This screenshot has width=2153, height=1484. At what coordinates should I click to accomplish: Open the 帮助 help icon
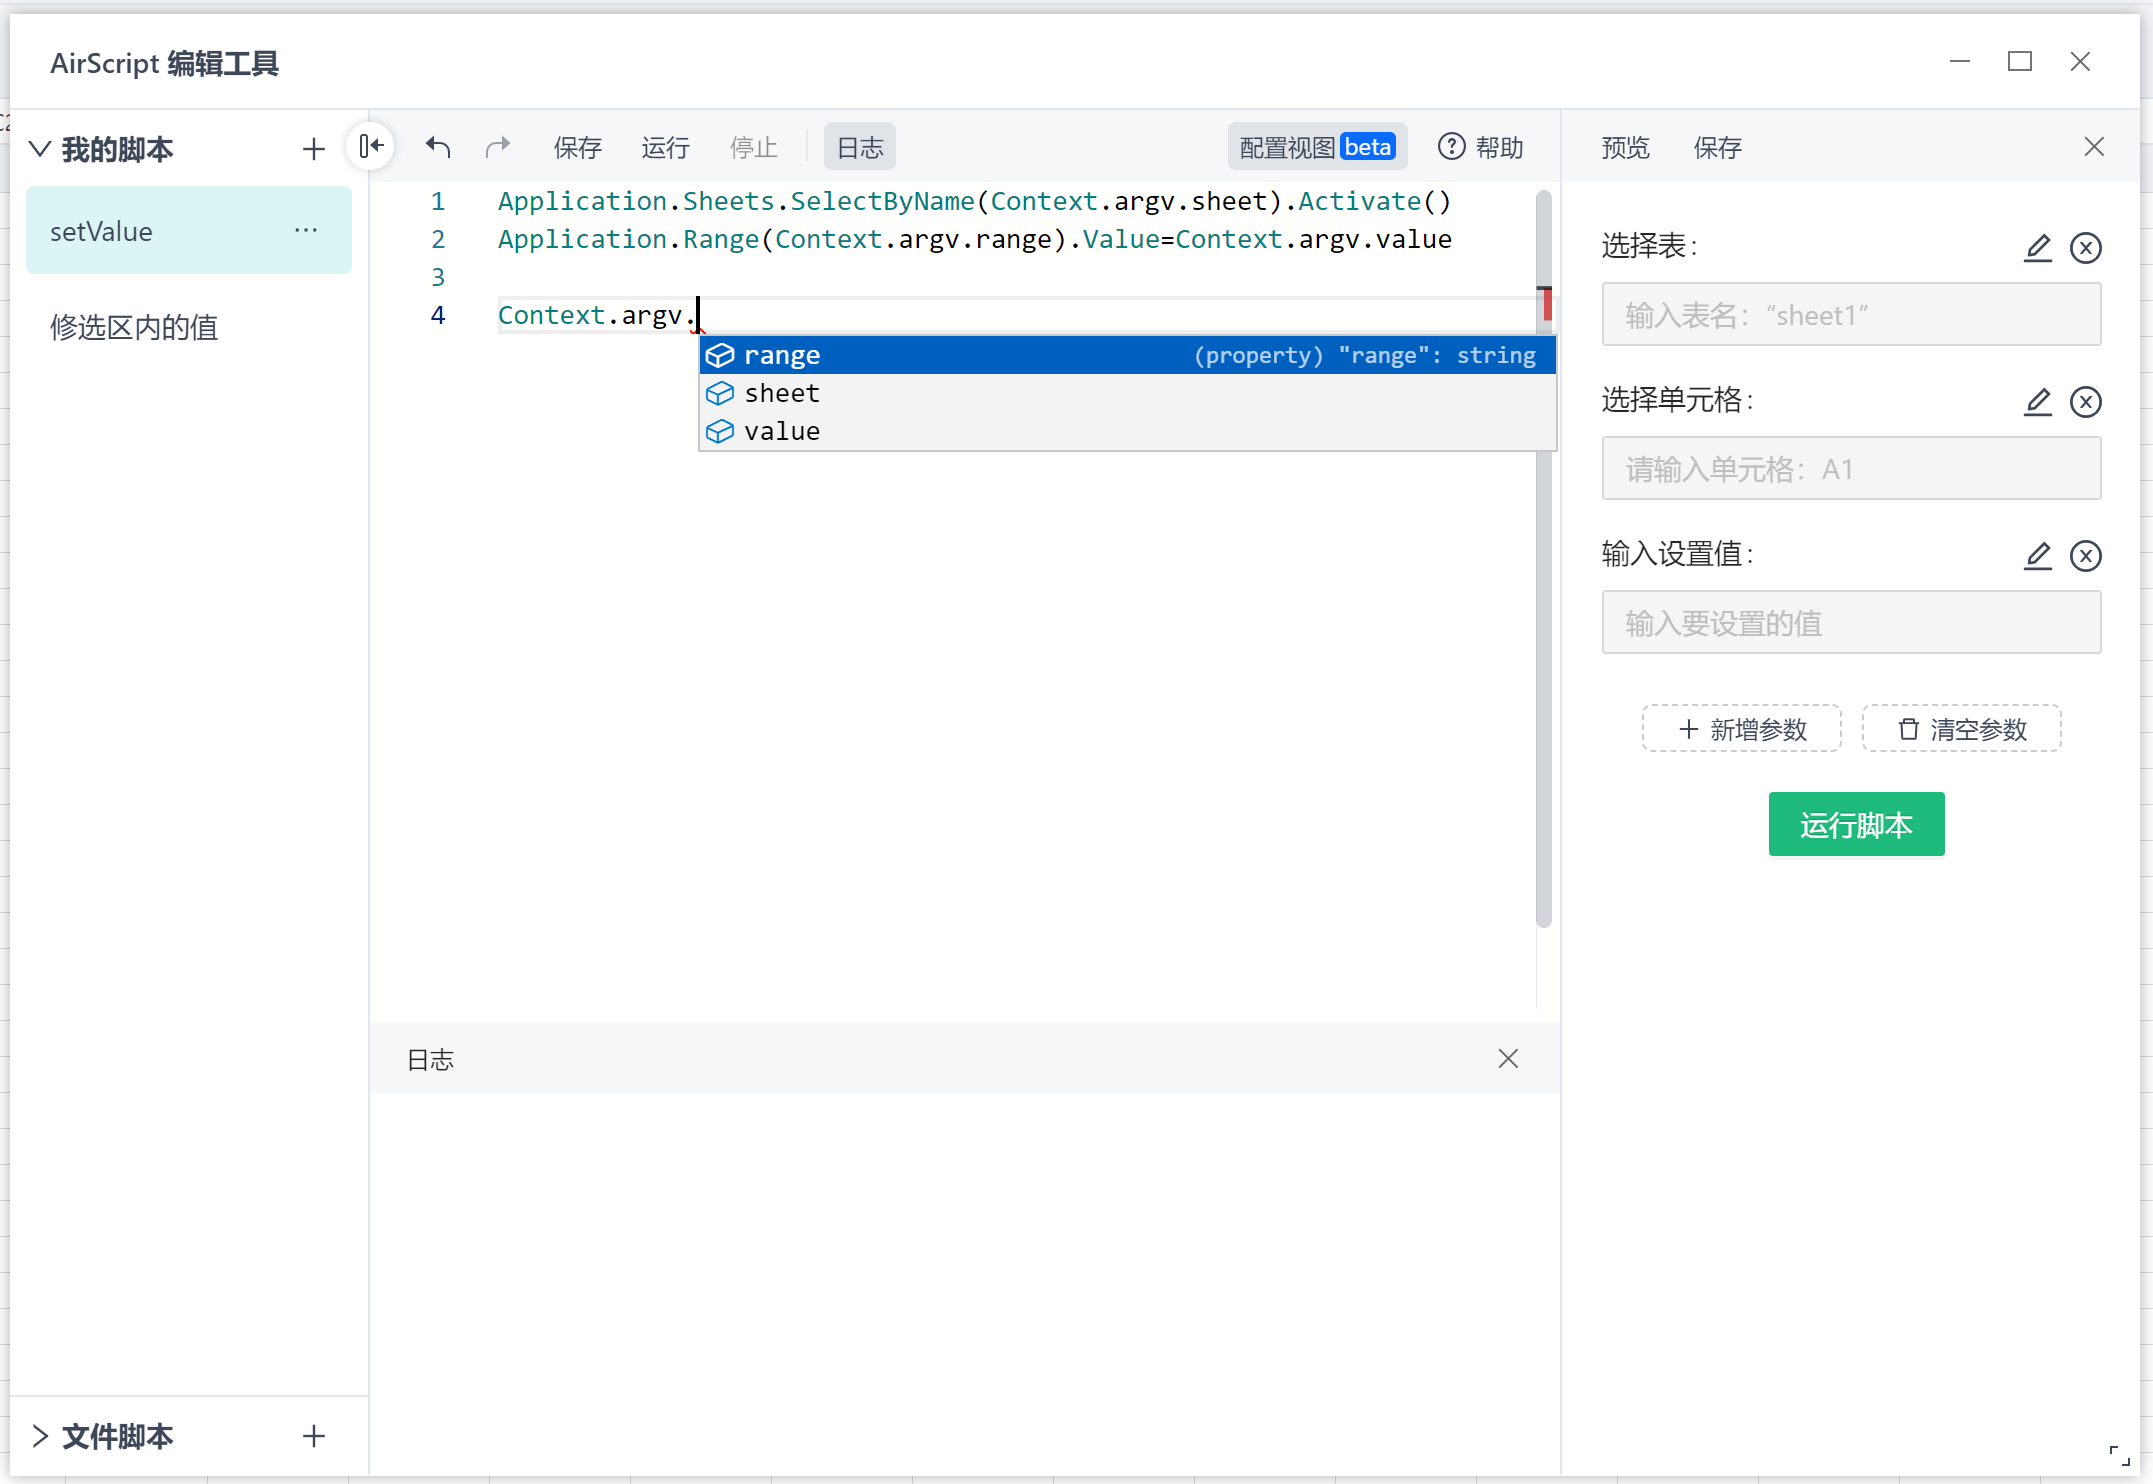[1452, 146]
